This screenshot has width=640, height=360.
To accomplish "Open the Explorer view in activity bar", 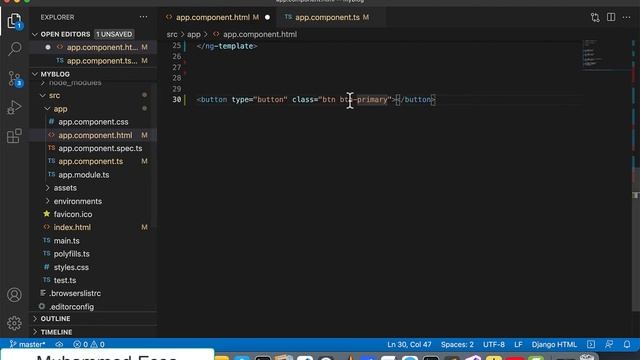I will 14,20.
